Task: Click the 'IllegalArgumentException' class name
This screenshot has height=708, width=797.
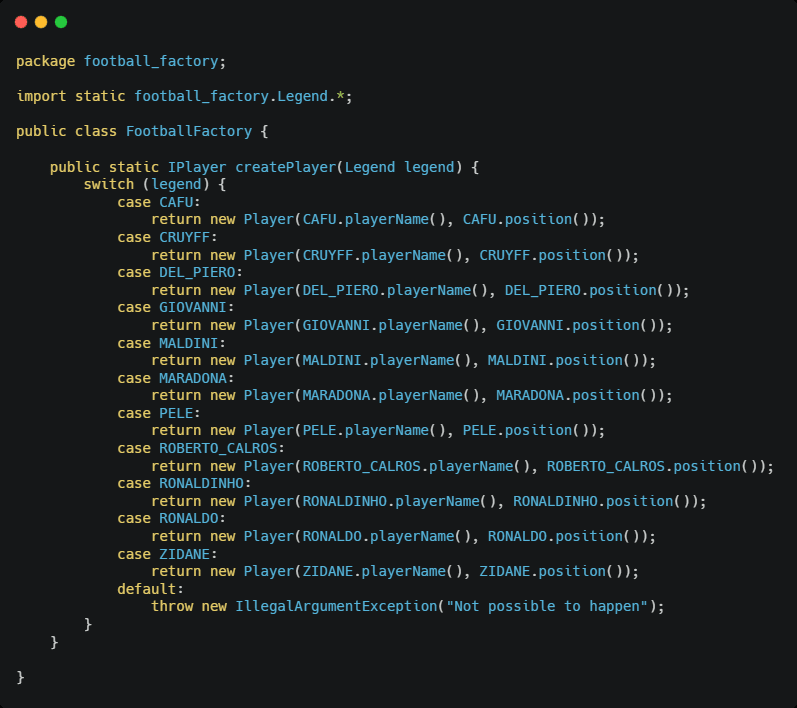Action: coord(336,607)
